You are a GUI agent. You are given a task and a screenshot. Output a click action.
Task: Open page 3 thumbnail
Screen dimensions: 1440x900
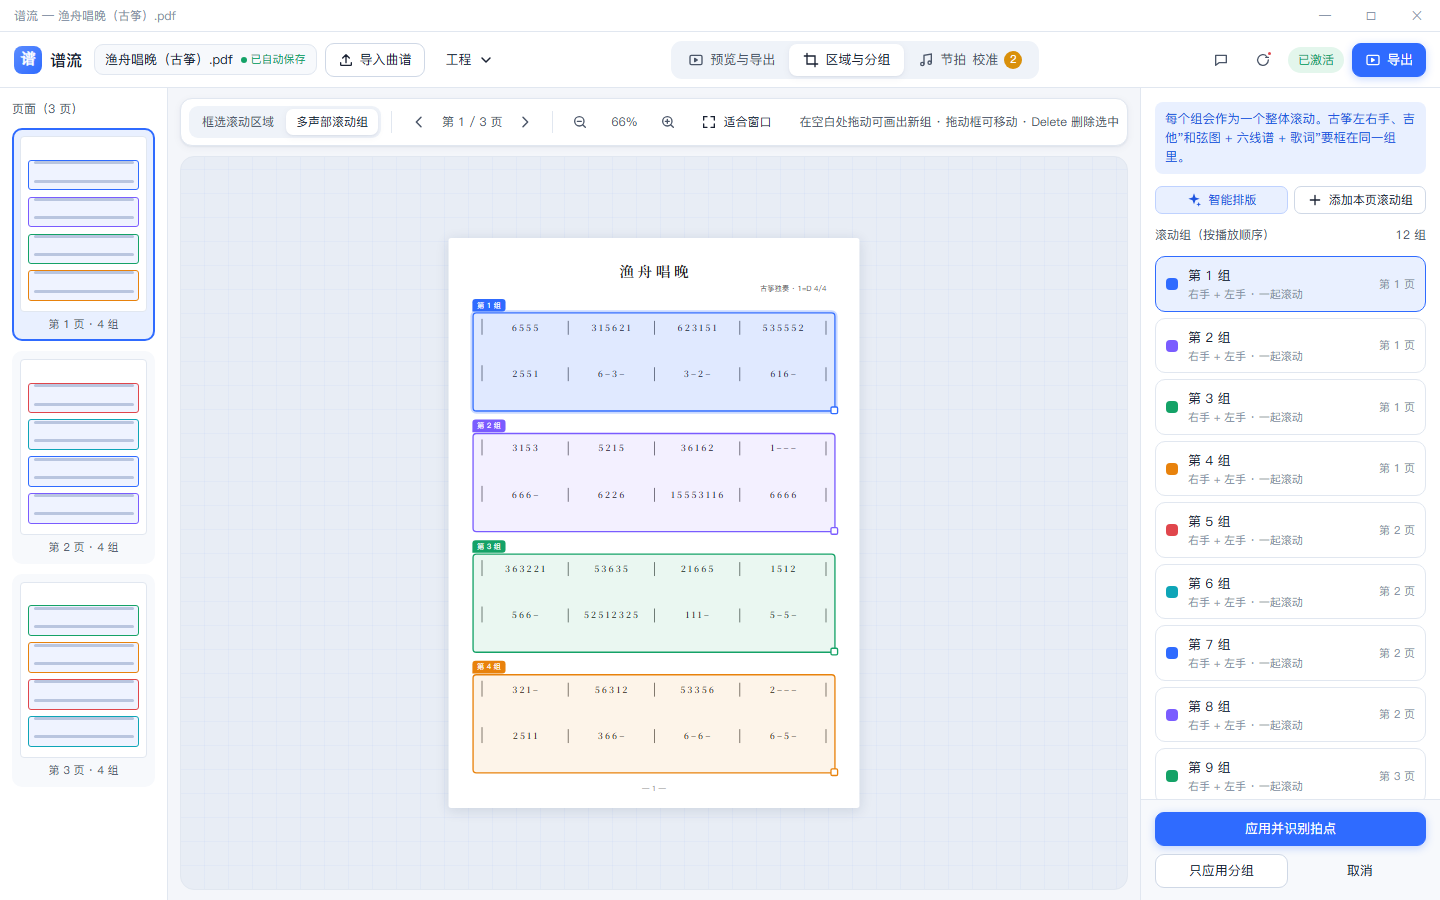[x=83, y=680]
